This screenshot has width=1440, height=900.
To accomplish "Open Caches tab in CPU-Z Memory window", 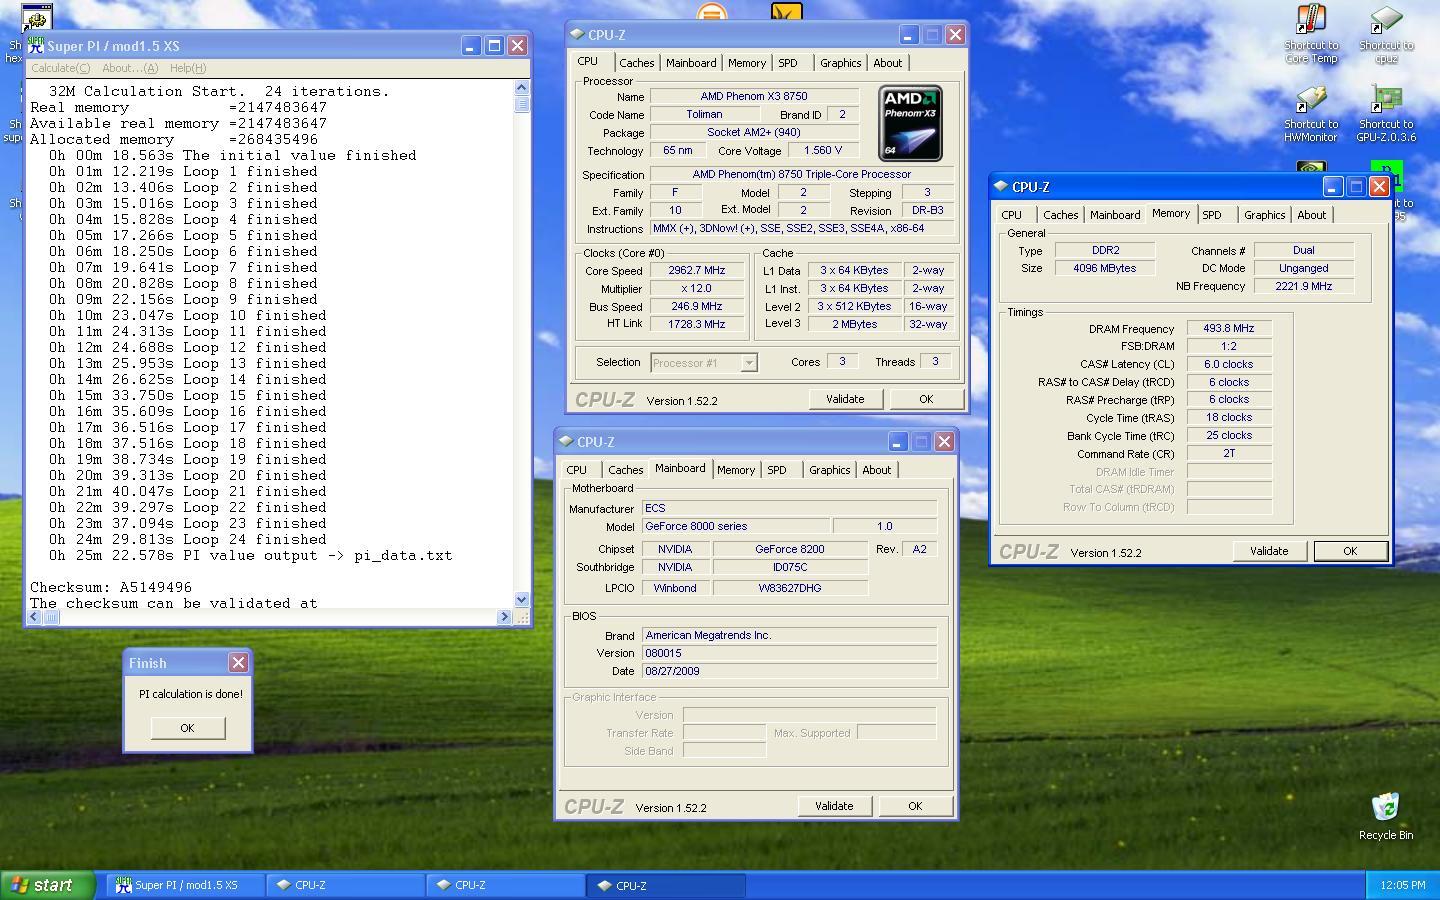I will tap(1060, 215).
